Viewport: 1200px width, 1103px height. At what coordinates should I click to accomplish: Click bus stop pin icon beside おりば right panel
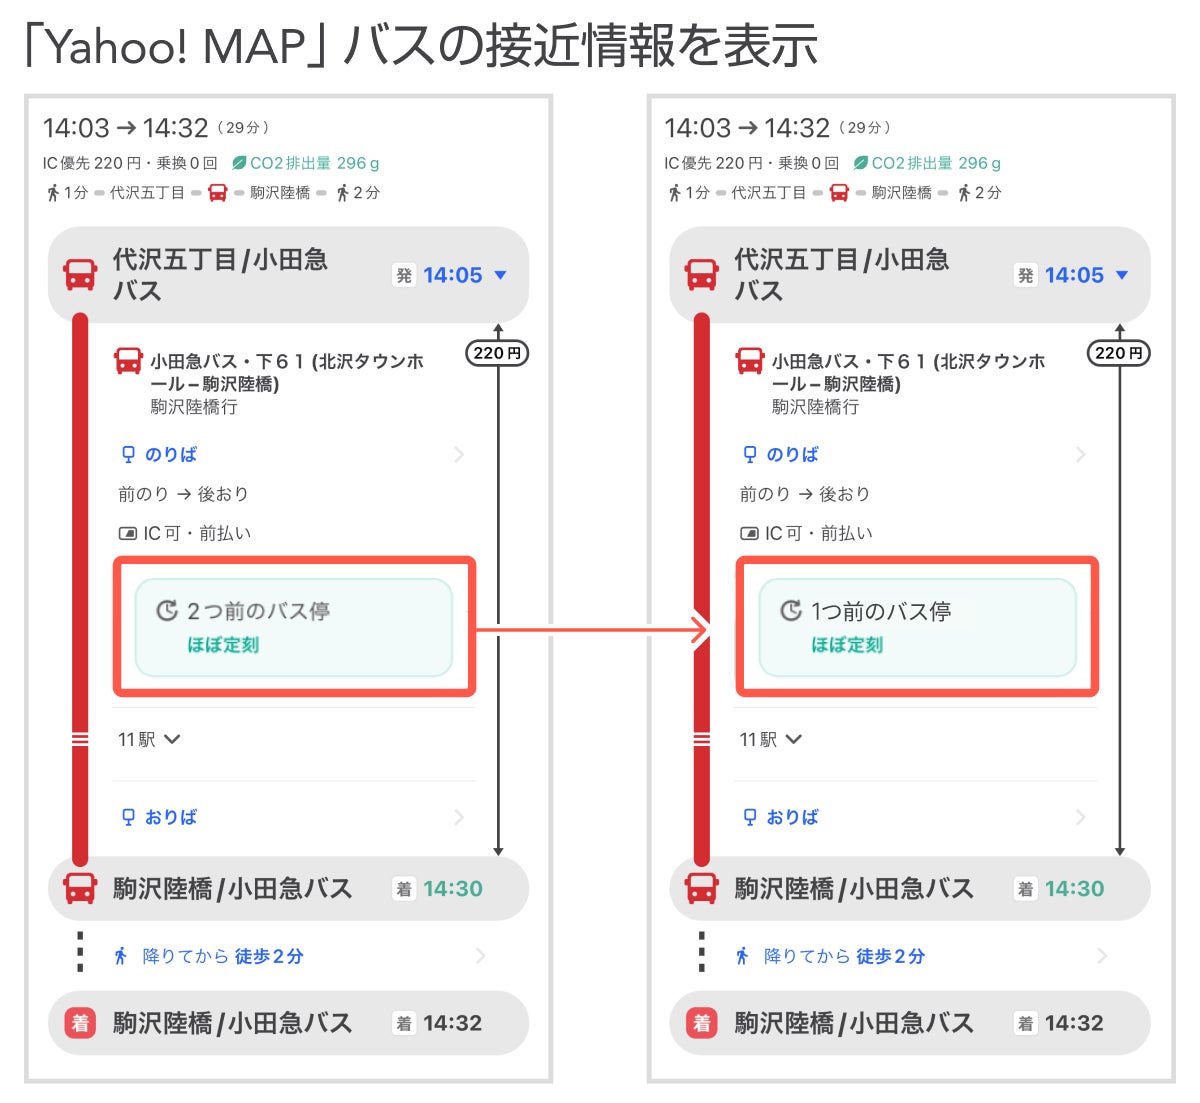coord(750,817)
